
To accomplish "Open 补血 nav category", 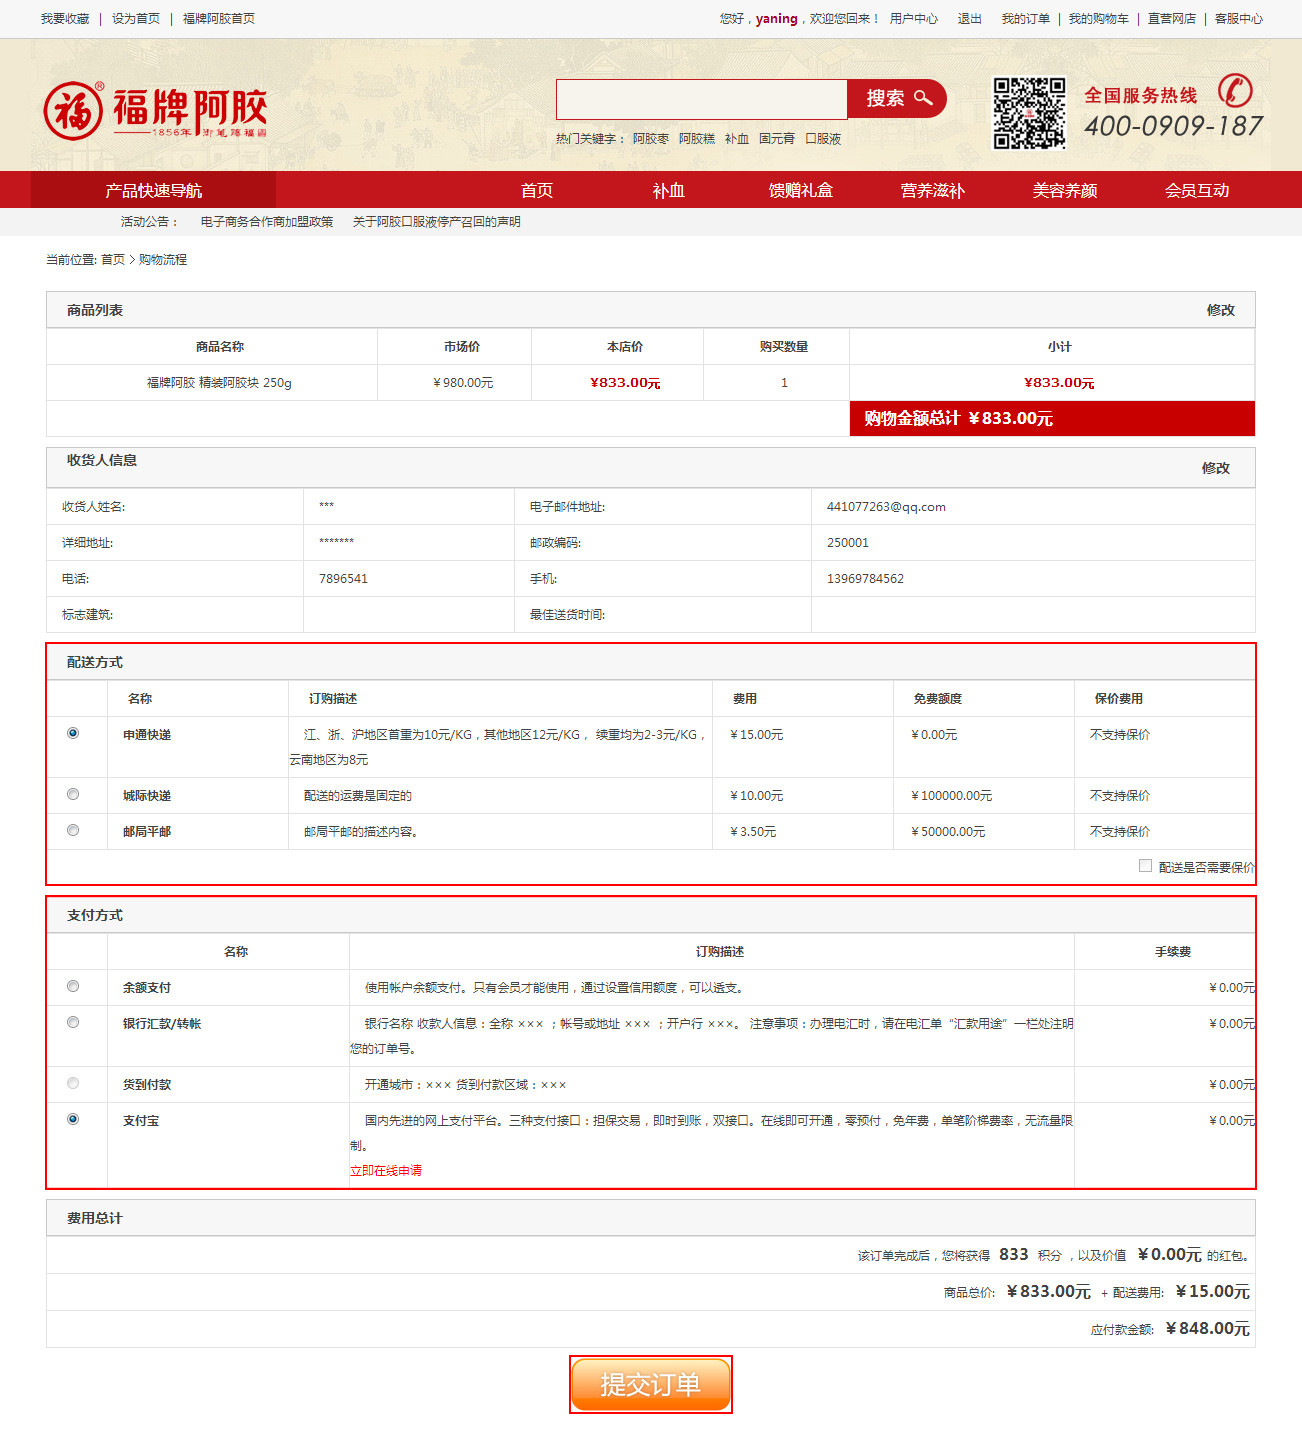I will tap(669, 190).
